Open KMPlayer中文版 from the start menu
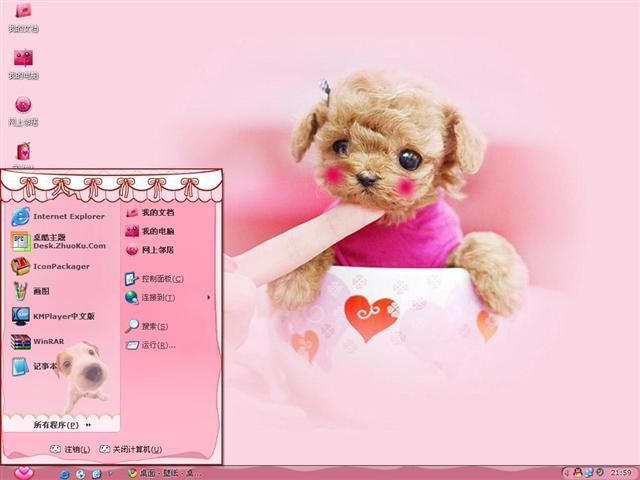 pos(53,316)
